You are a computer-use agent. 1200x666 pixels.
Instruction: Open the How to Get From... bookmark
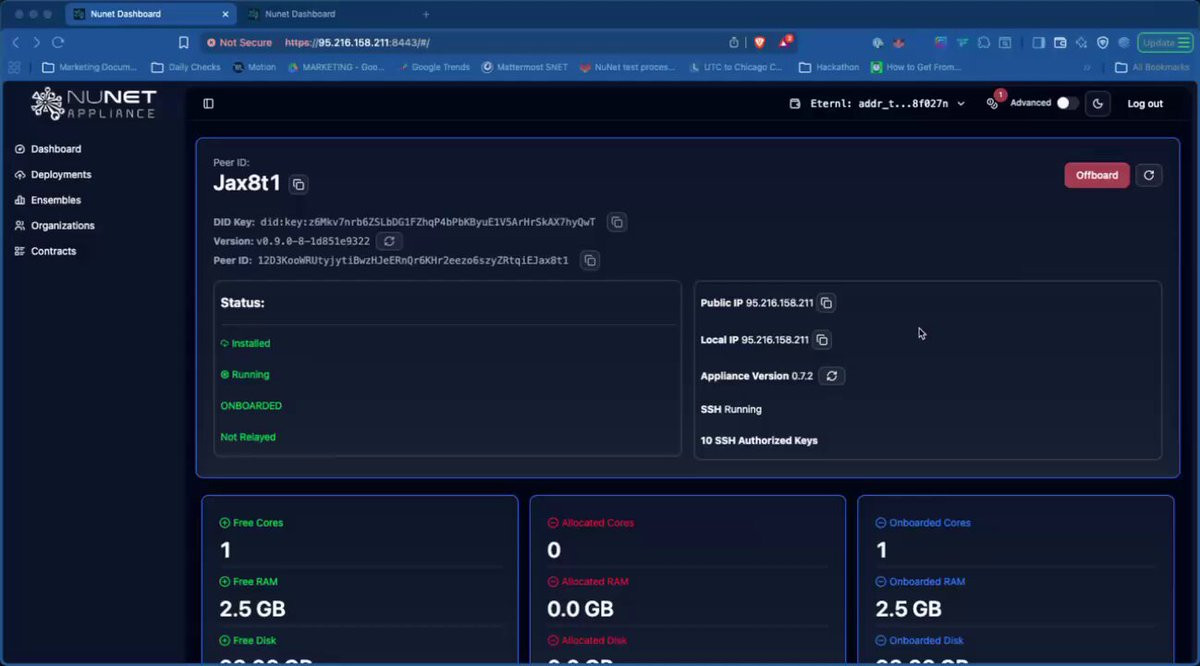[x=916, y=68]
